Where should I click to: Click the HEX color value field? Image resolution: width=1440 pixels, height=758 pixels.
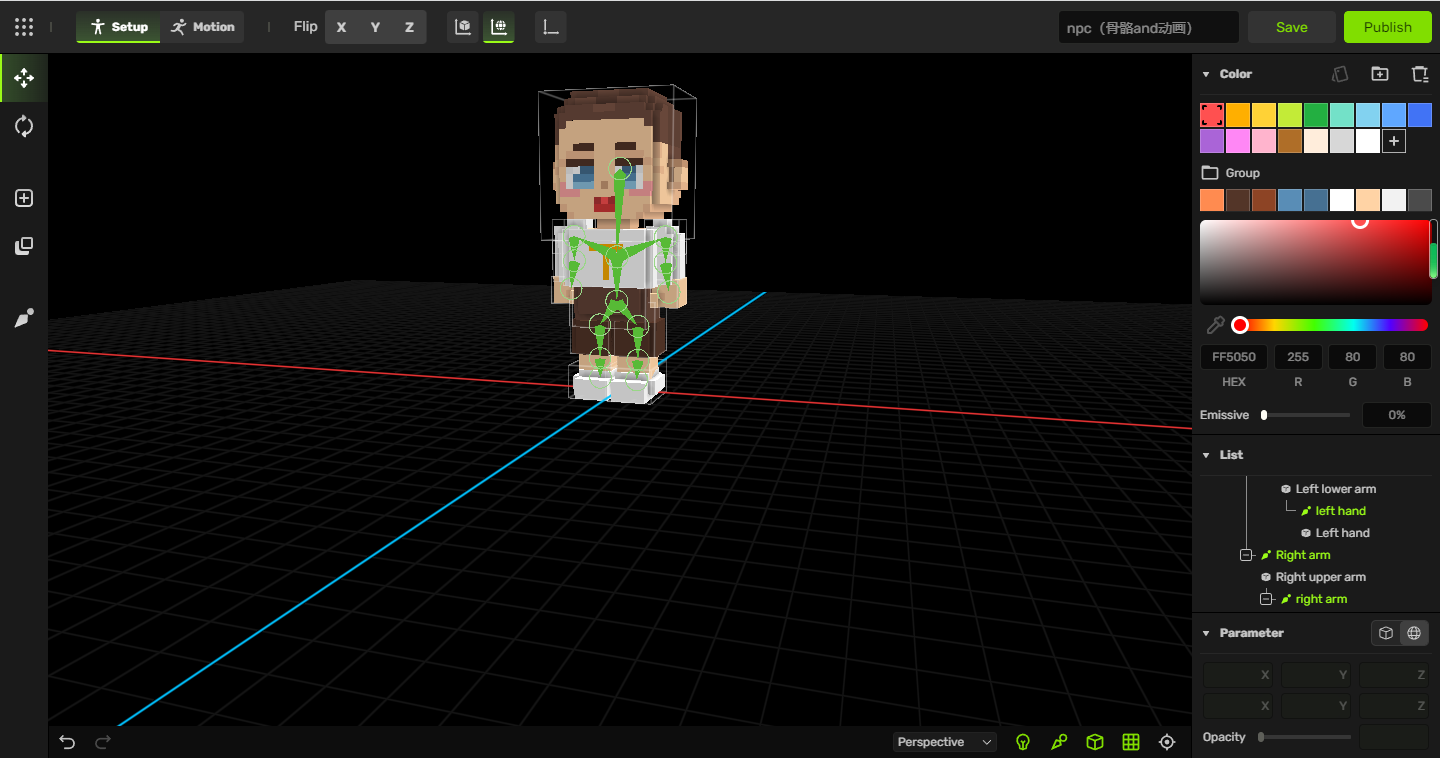click(1234, 357)
